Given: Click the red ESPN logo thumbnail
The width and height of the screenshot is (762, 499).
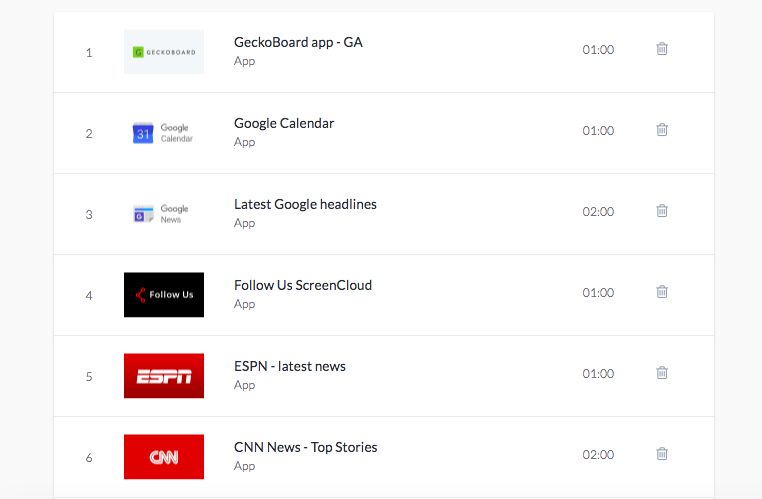Looking at the screenshot, I should click(164, 376).
